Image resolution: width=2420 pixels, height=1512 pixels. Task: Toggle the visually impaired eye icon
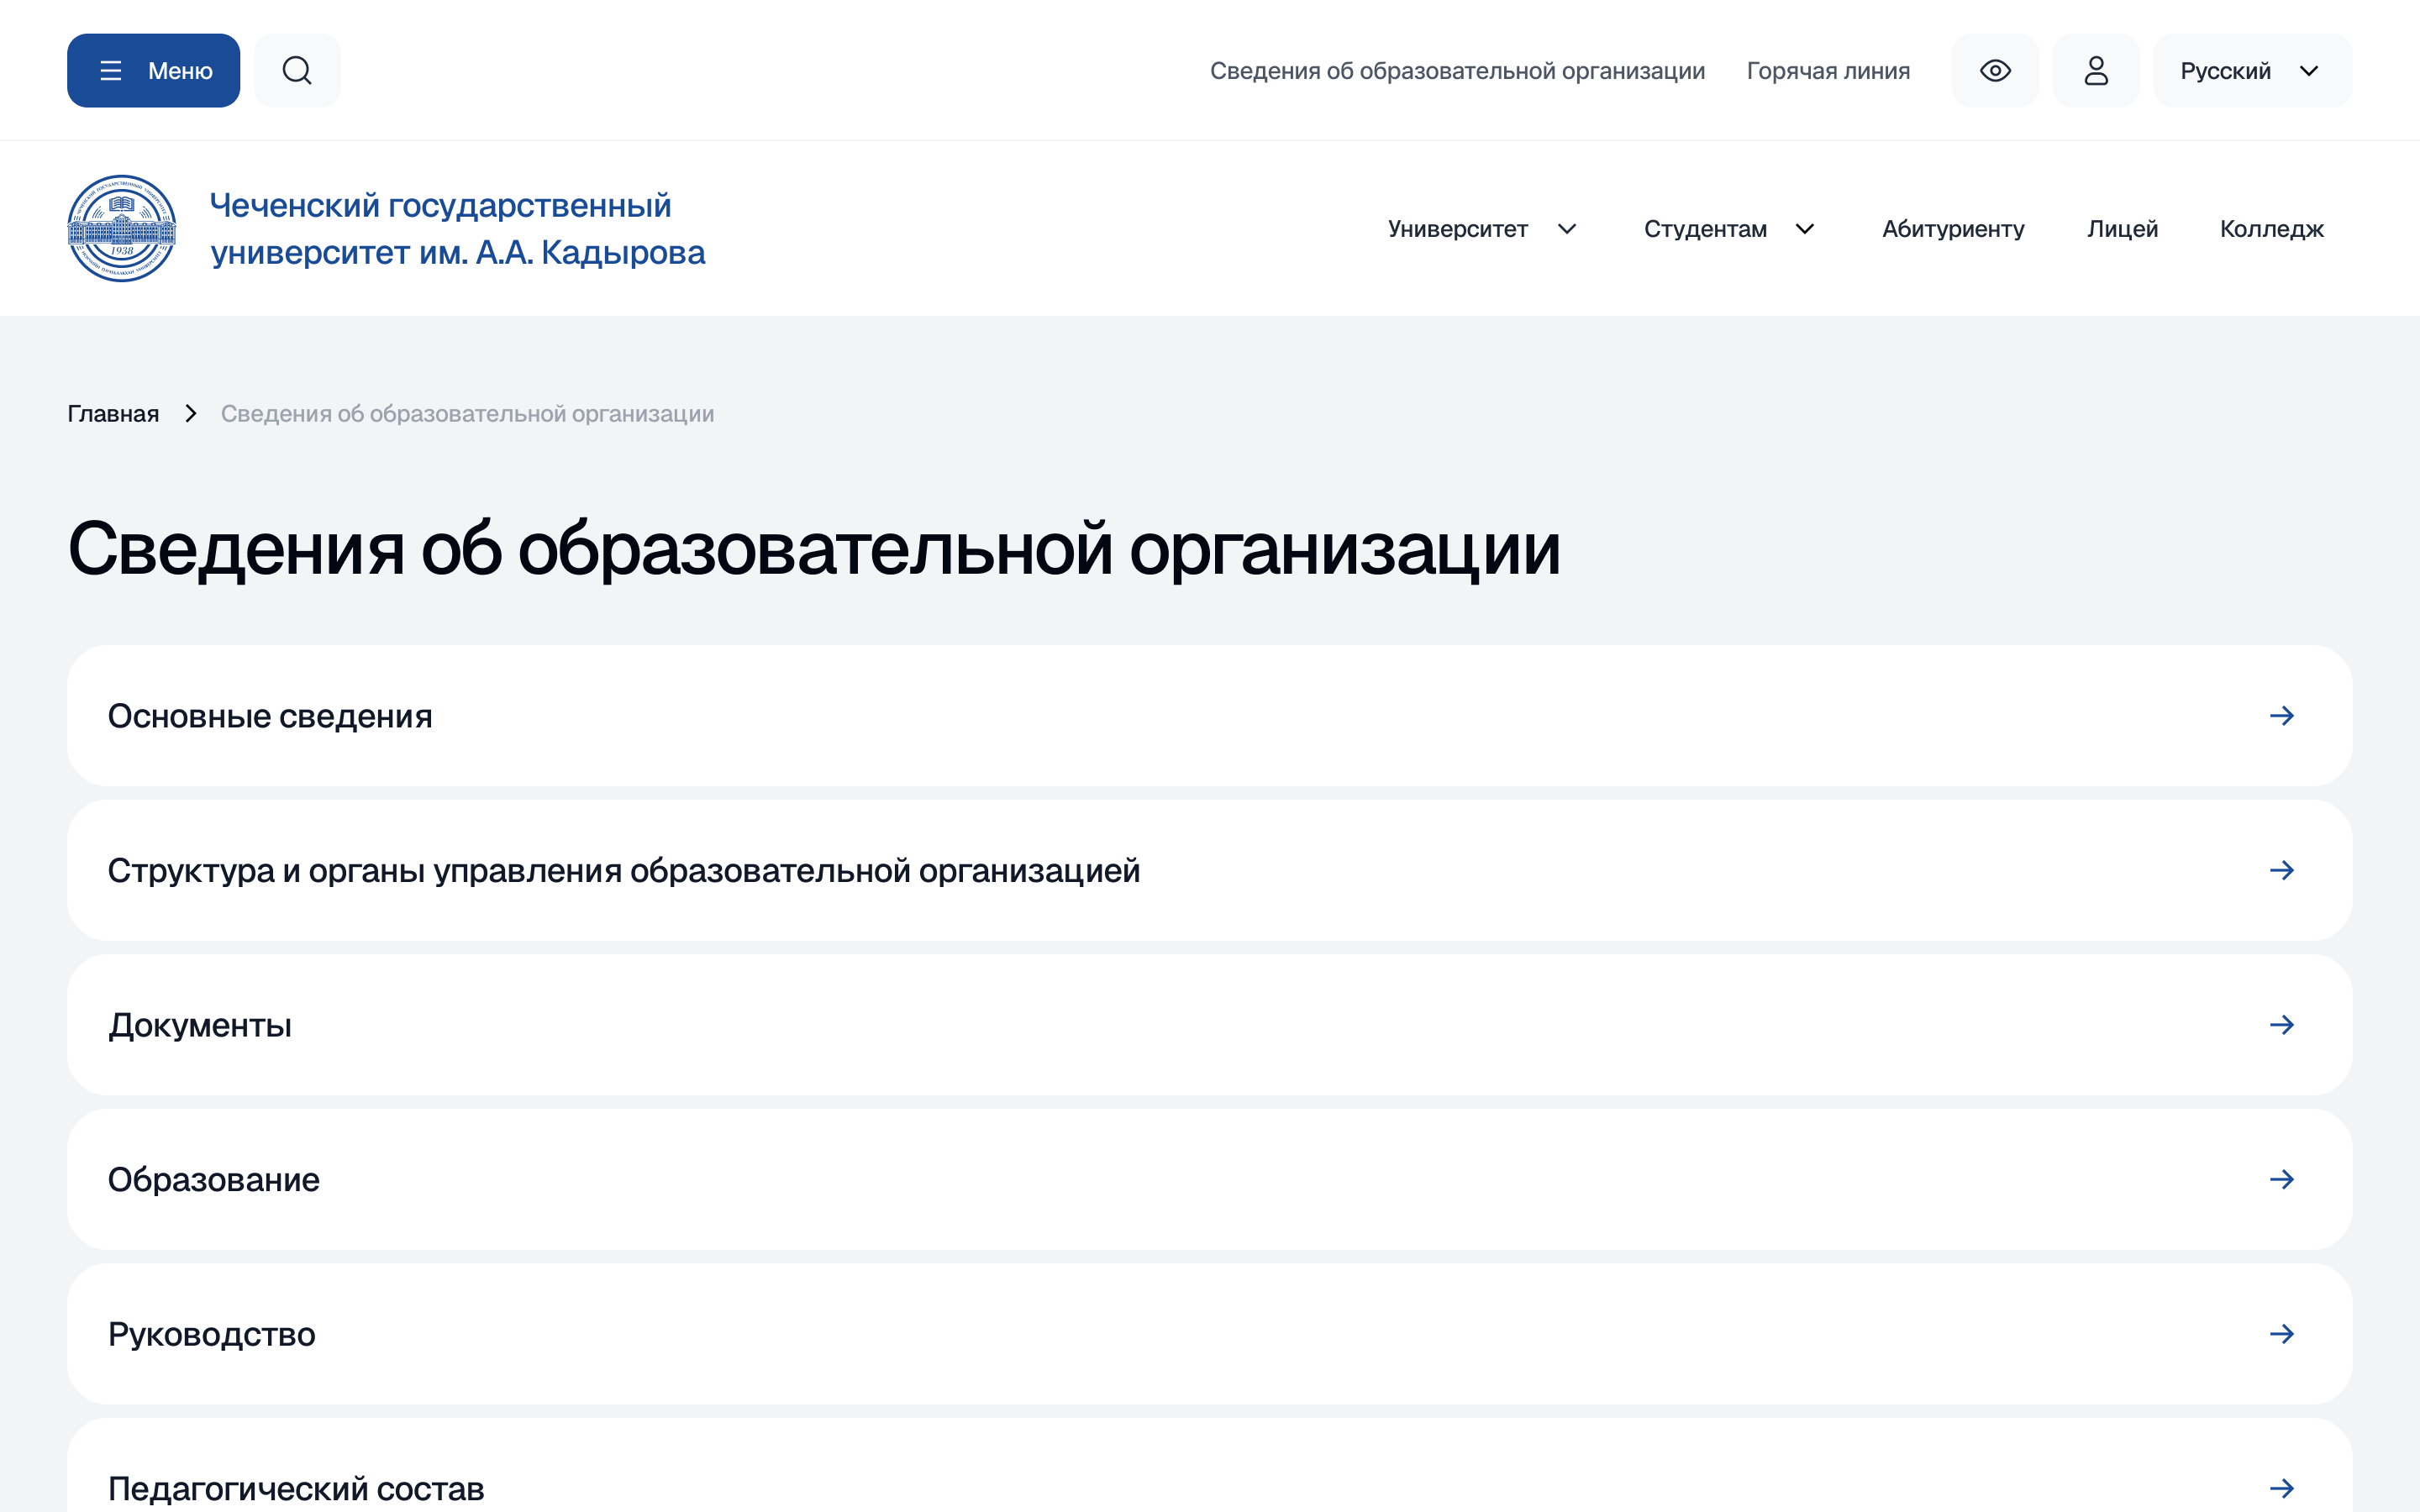[x=1995, y=71]
